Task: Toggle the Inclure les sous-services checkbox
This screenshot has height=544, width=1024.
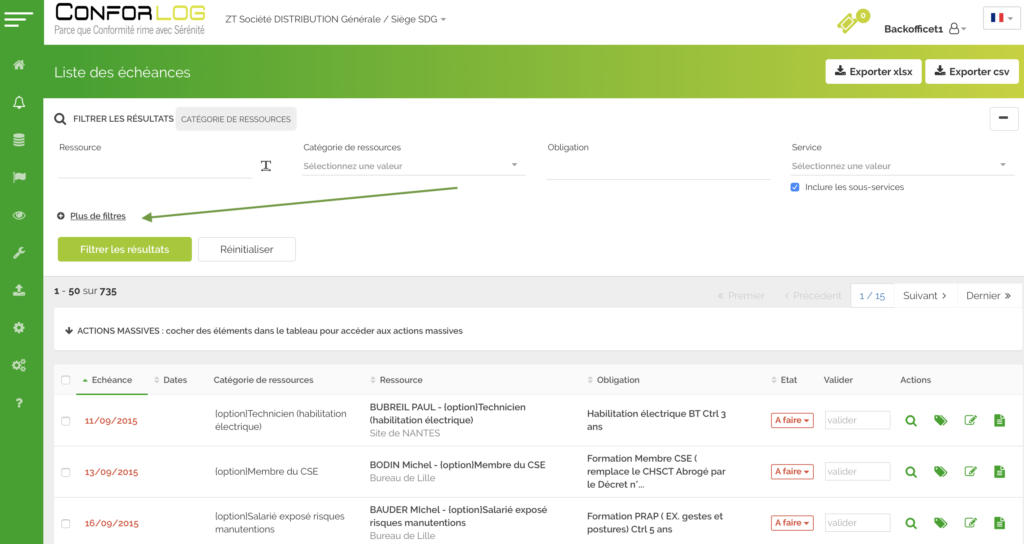Action: point(795,187)
